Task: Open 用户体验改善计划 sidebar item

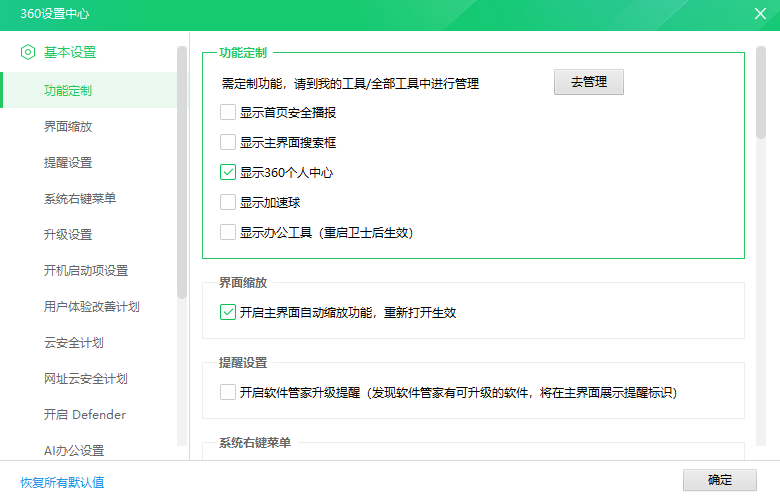Action: (92, 306)
